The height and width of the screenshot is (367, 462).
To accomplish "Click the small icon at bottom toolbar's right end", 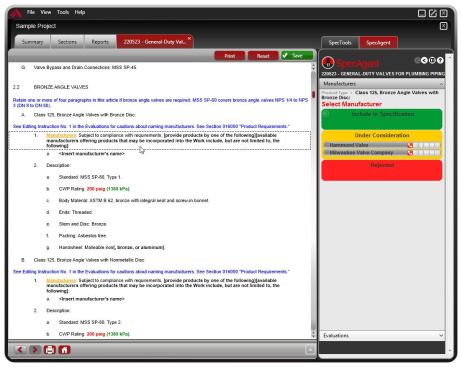I will pos(310,349).
